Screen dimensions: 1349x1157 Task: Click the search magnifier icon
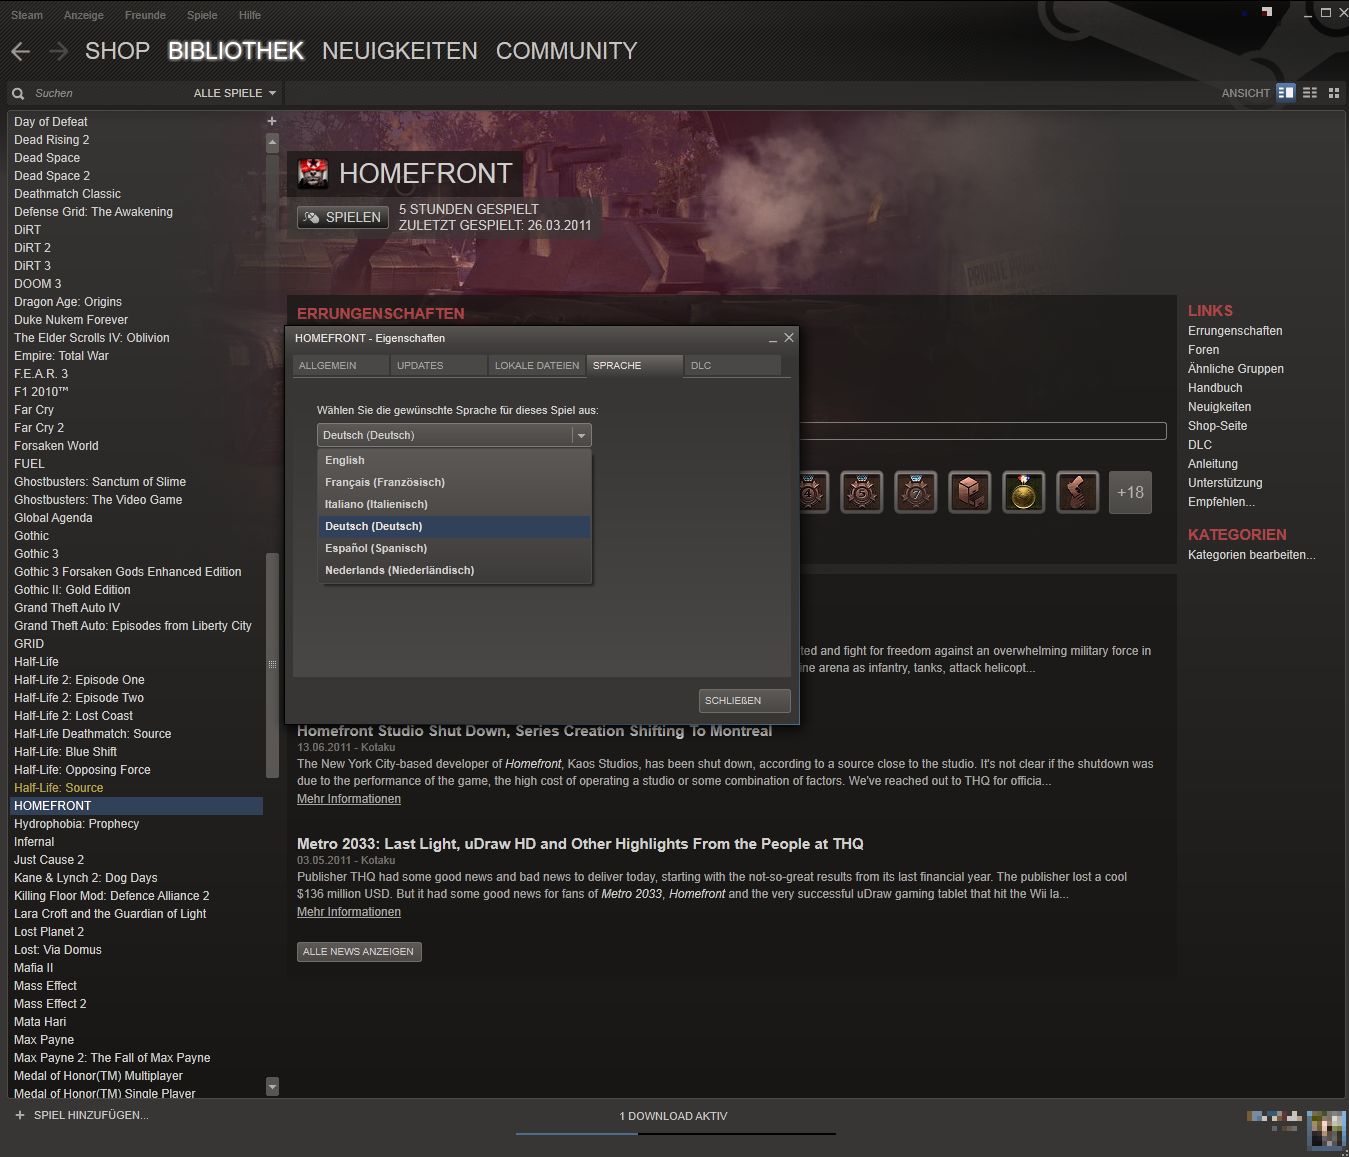(x=18, y=93)
